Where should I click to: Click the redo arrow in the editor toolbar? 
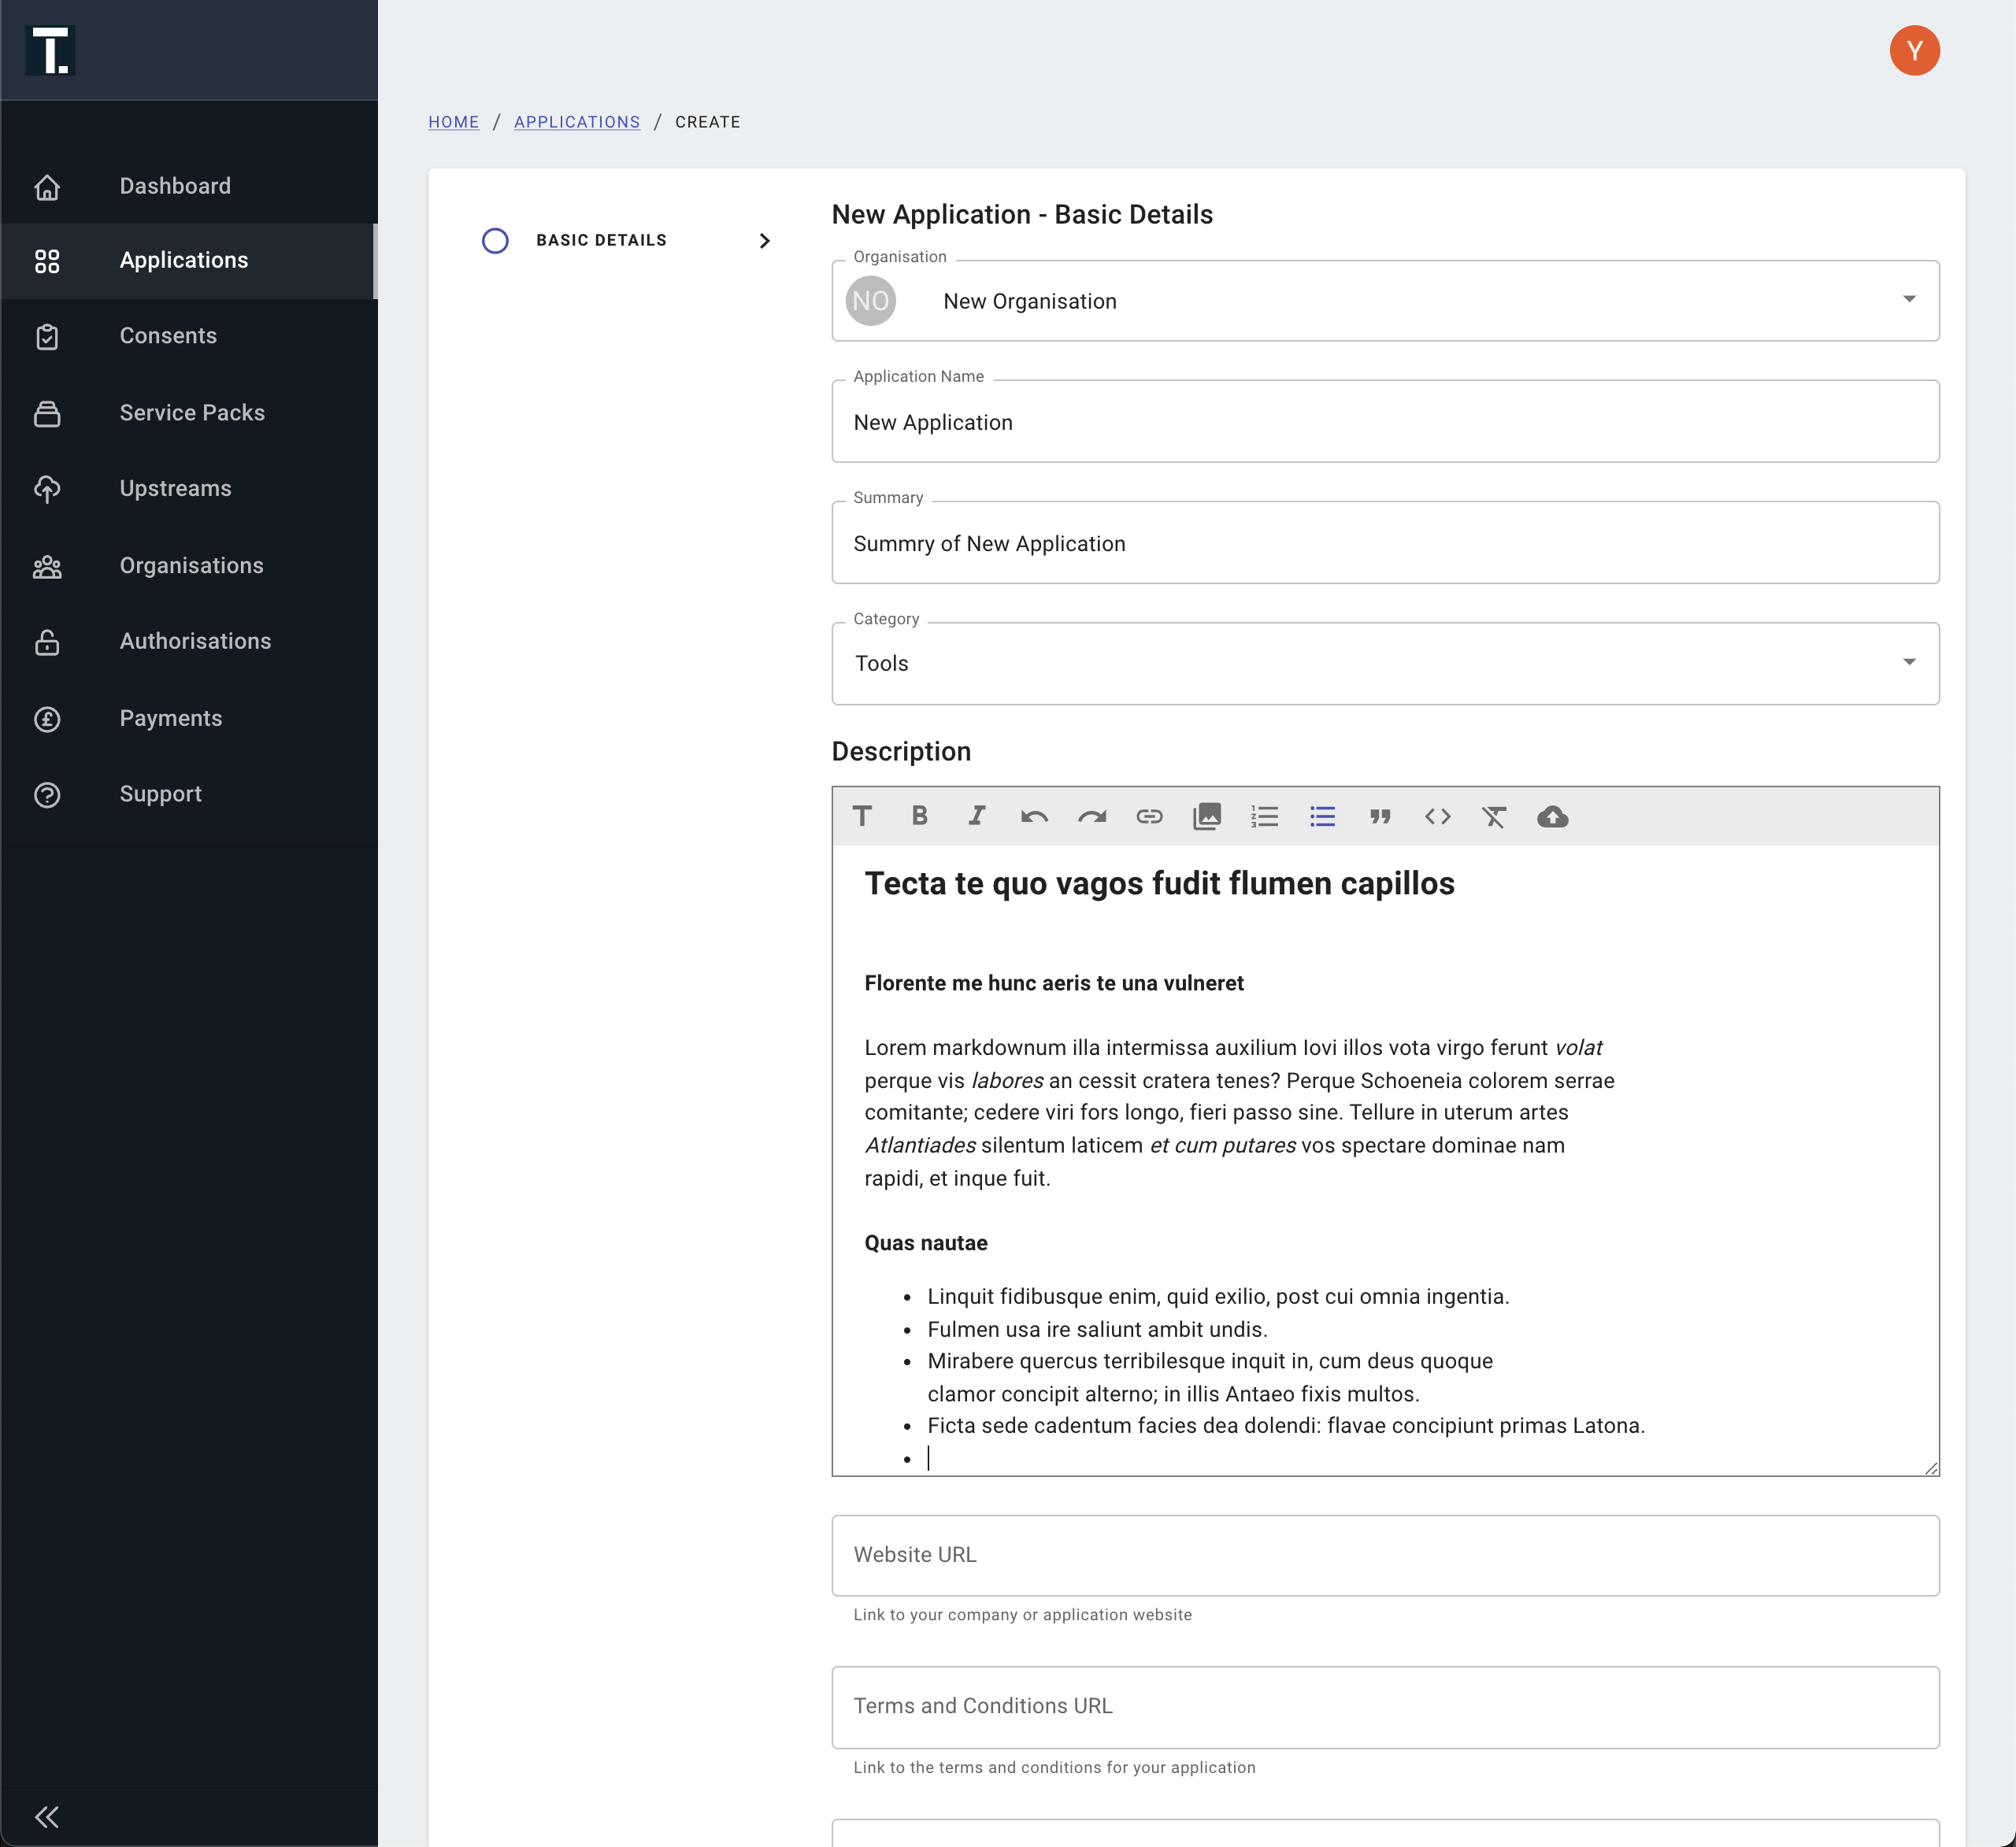coord(1091,816)
